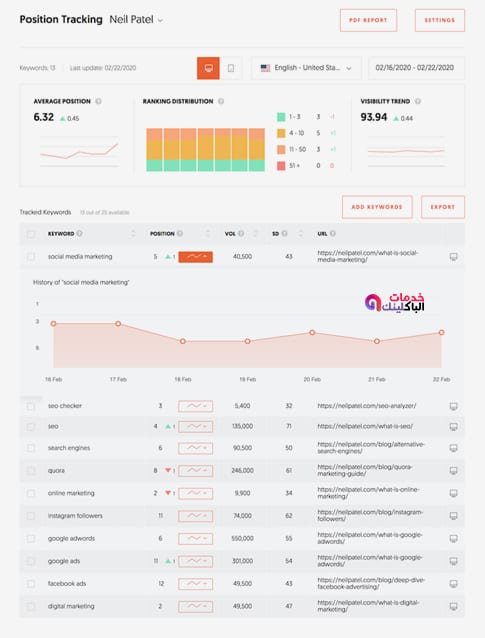Screen dimensions: 485x638
Task: Expand history chart for seo keyword
Action: click(x=195, y=426)
